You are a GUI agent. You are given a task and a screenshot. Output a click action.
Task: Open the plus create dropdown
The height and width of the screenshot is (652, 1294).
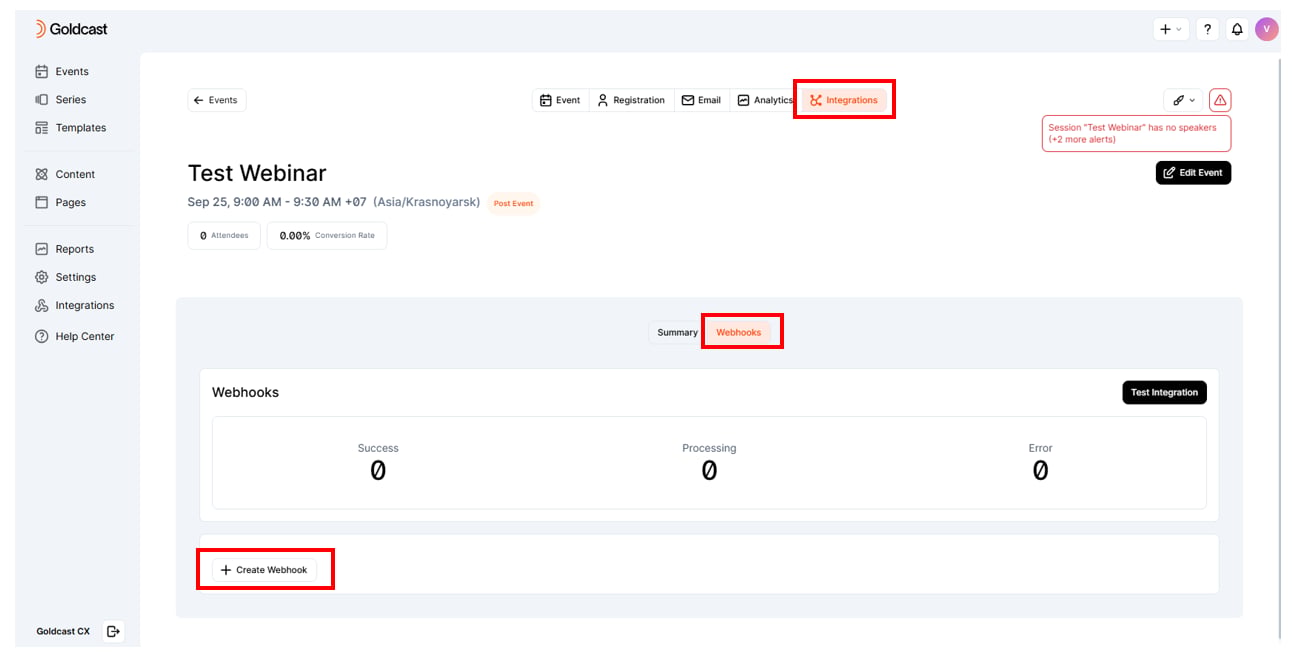pyautogui.click(x=1170, y=29)
